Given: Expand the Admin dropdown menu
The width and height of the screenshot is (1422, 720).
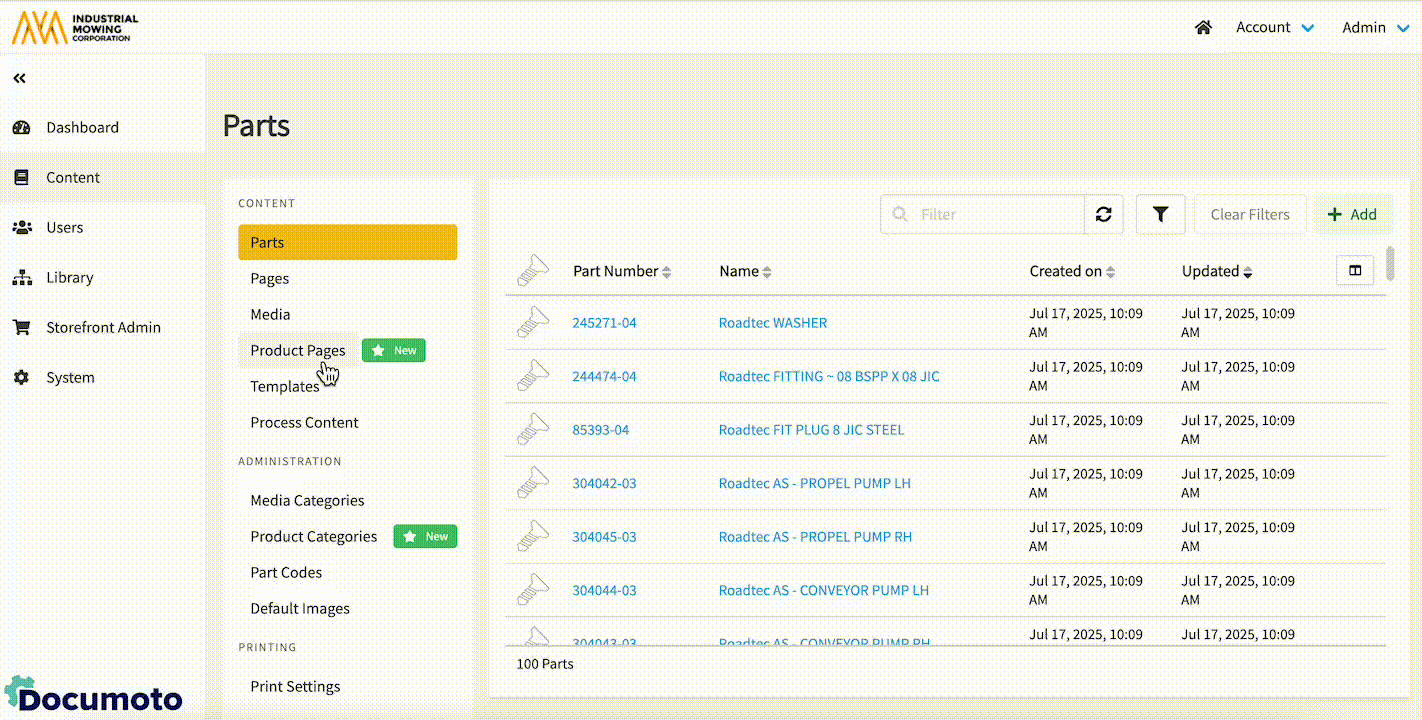Looking at the screenshot, I should tap(1375, 28).
